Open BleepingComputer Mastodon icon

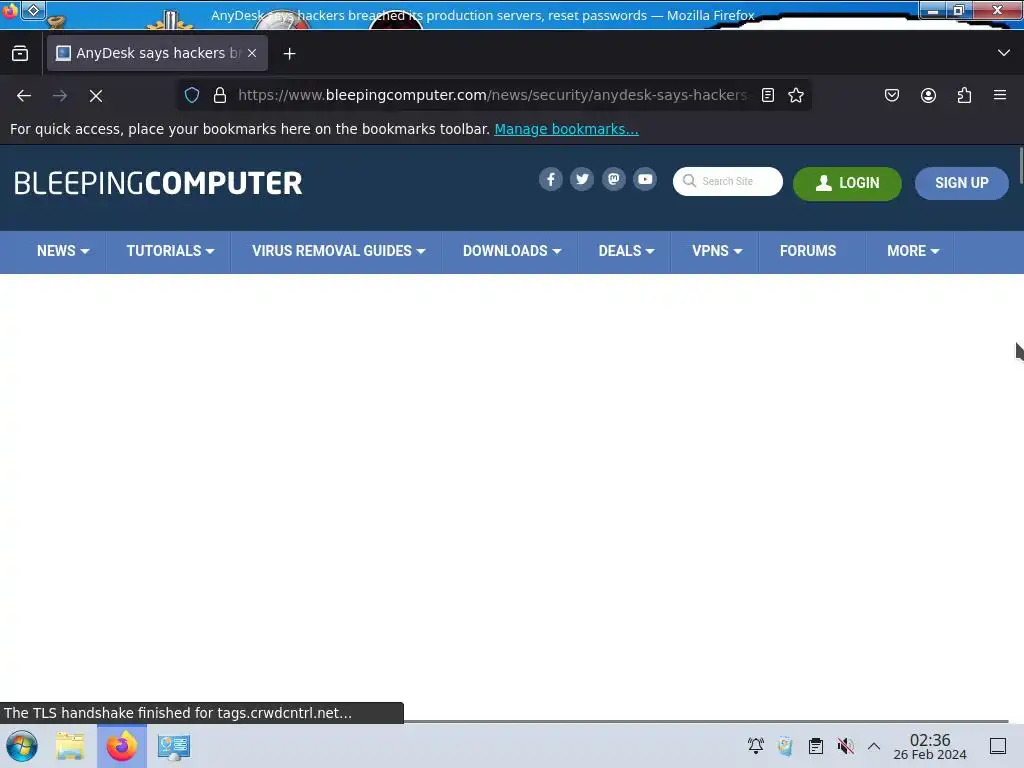coord(613,180)
